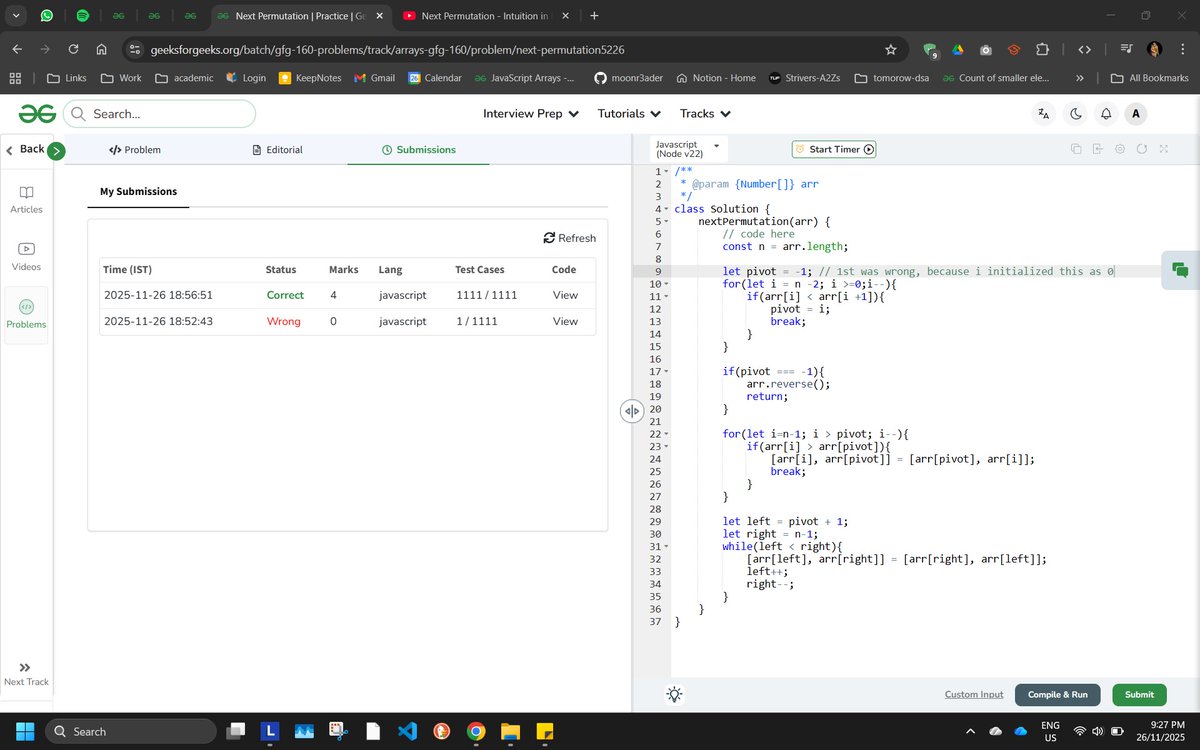The width and height of the screenshot is (1200, 750).
Task: Select the My Submissions sub-tab
Action: 138,191
